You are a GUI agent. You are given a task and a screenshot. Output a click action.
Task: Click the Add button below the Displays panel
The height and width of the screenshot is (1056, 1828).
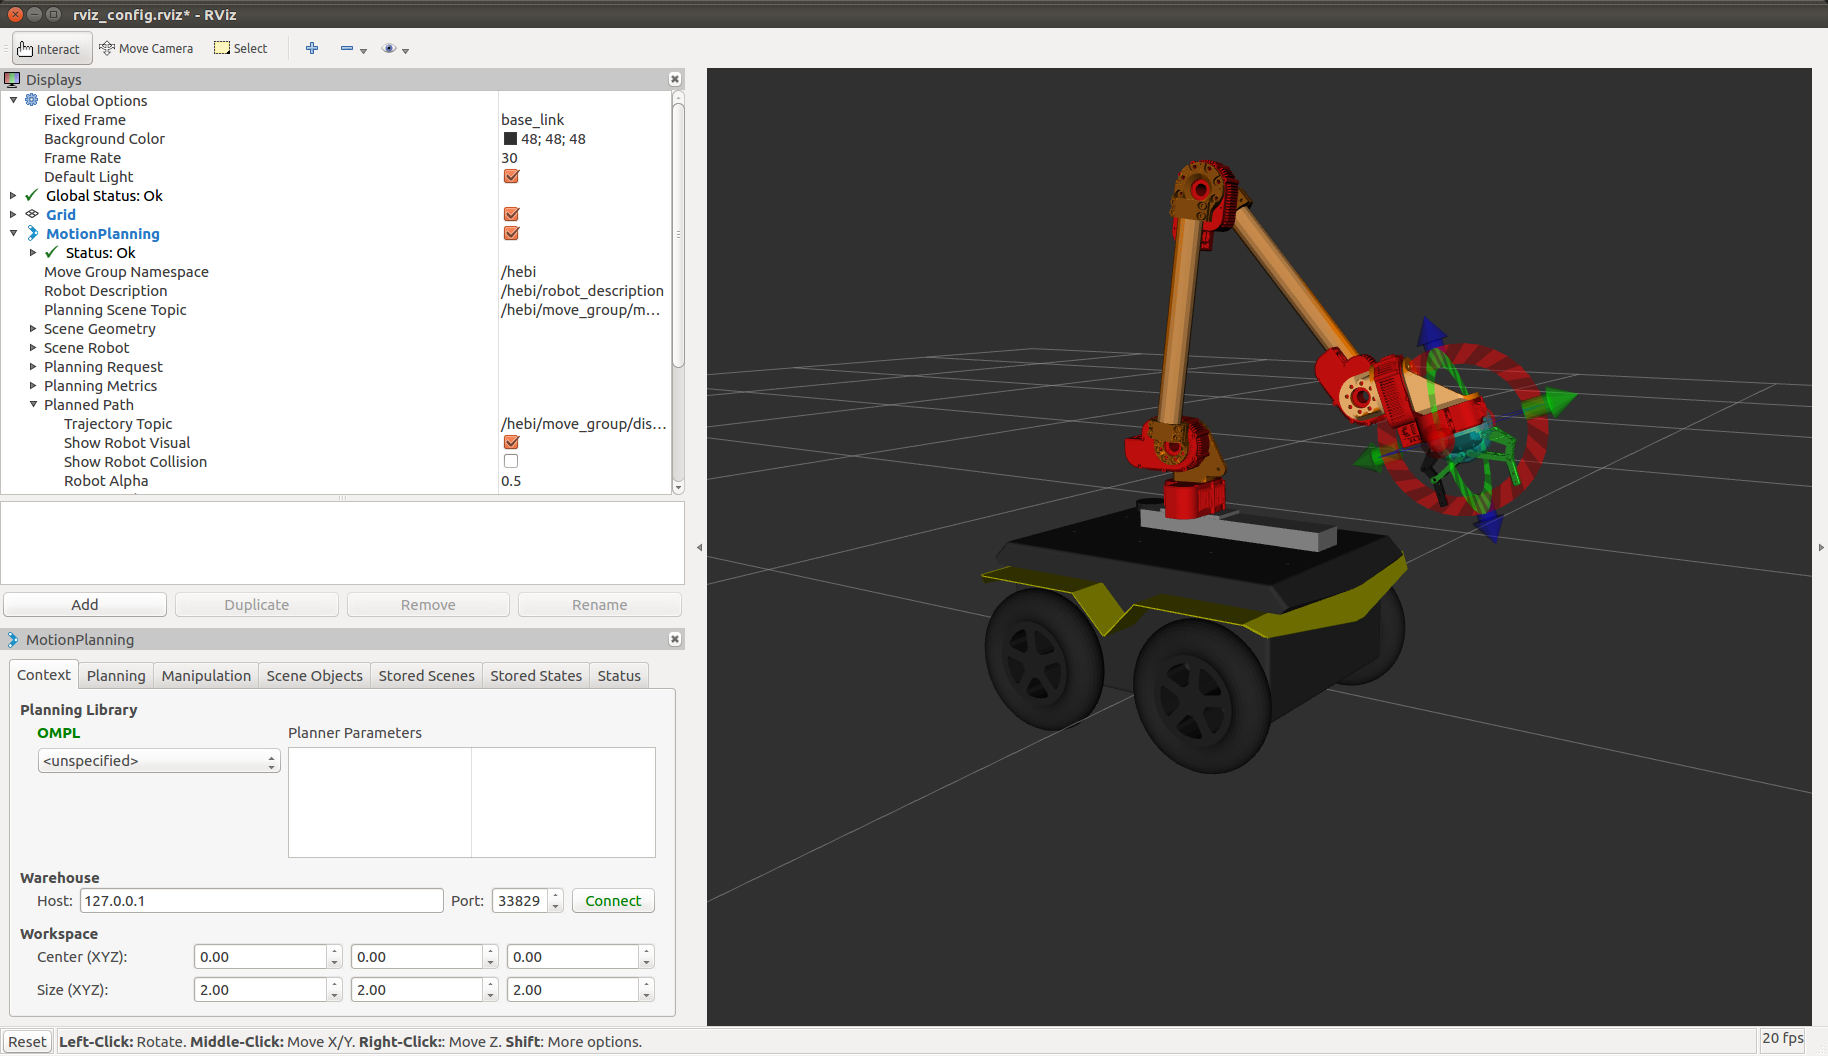pos(85,604)
